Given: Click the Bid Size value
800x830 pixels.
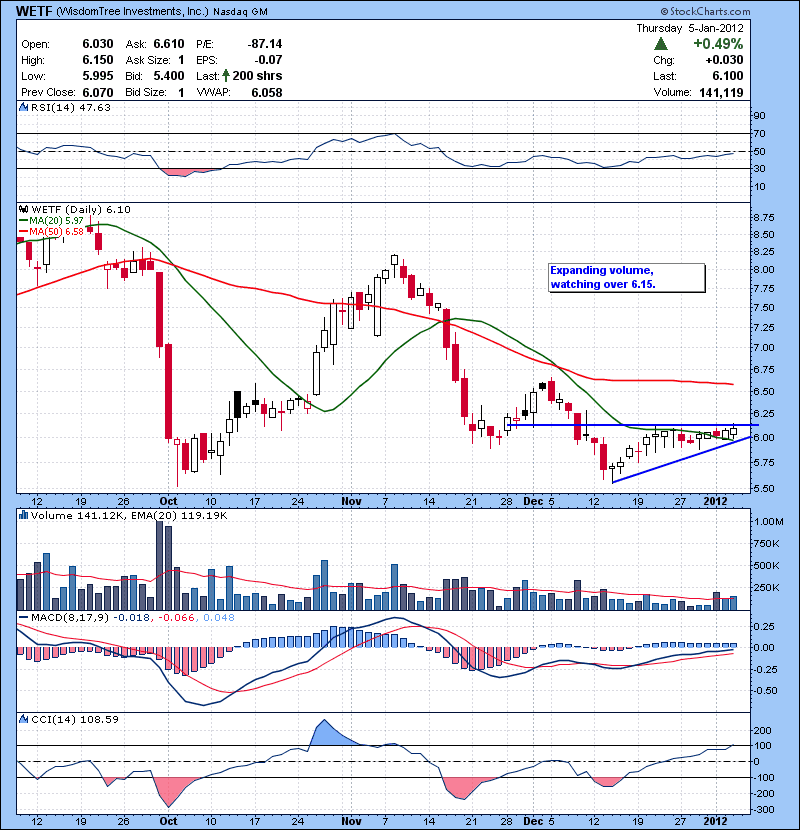Looking at the screenshot, I should coord(181,93).
